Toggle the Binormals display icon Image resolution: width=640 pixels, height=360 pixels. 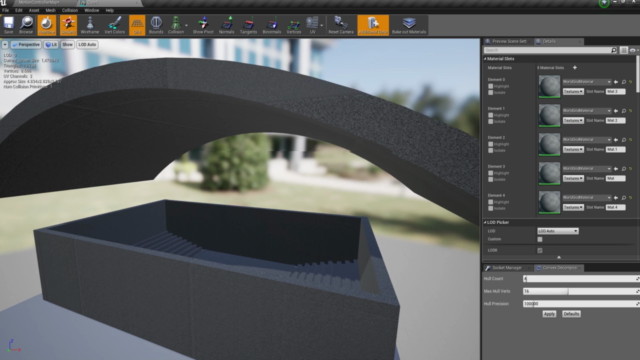coord(272,25)
